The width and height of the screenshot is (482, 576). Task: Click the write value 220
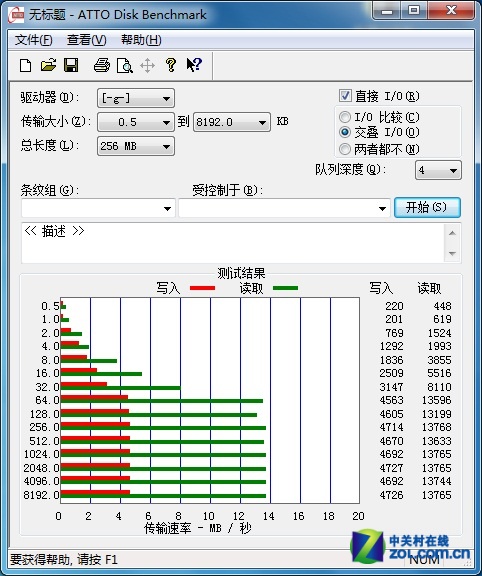click(x=394, y=306)
